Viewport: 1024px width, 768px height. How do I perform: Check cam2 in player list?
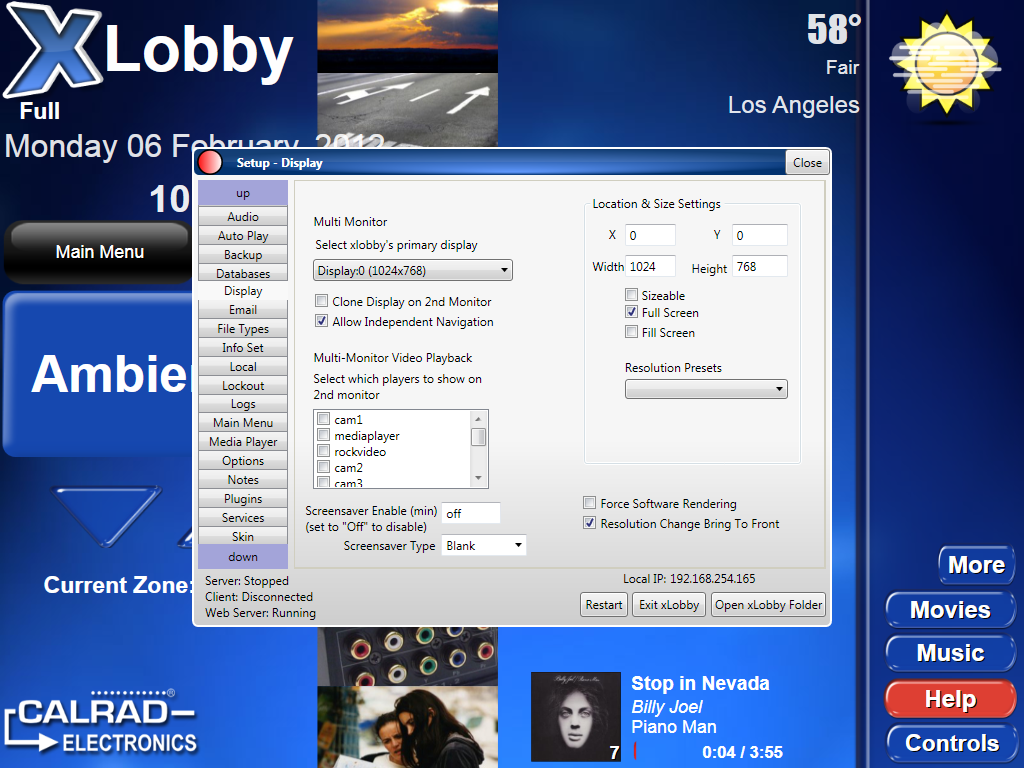(323, 467)
